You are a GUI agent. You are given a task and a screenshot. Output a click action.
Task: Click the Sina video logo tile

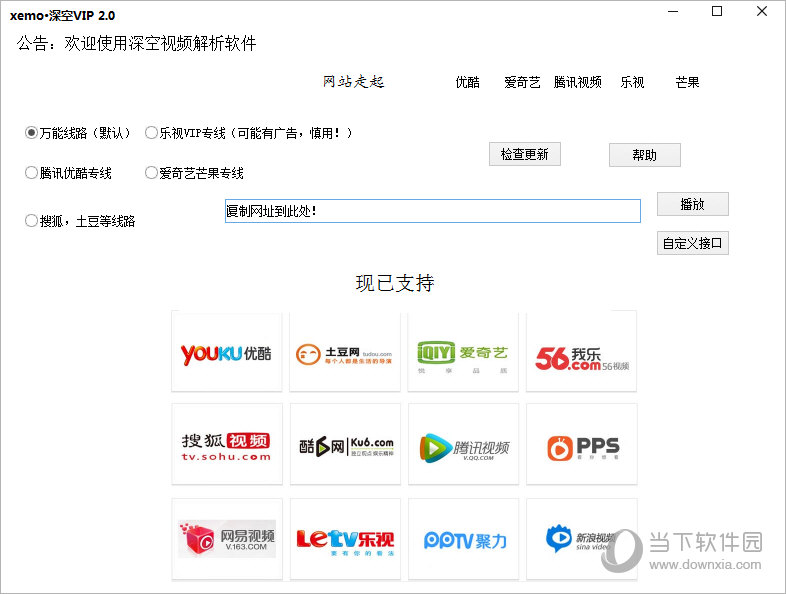pyautogui.click(x=581, y=539)
